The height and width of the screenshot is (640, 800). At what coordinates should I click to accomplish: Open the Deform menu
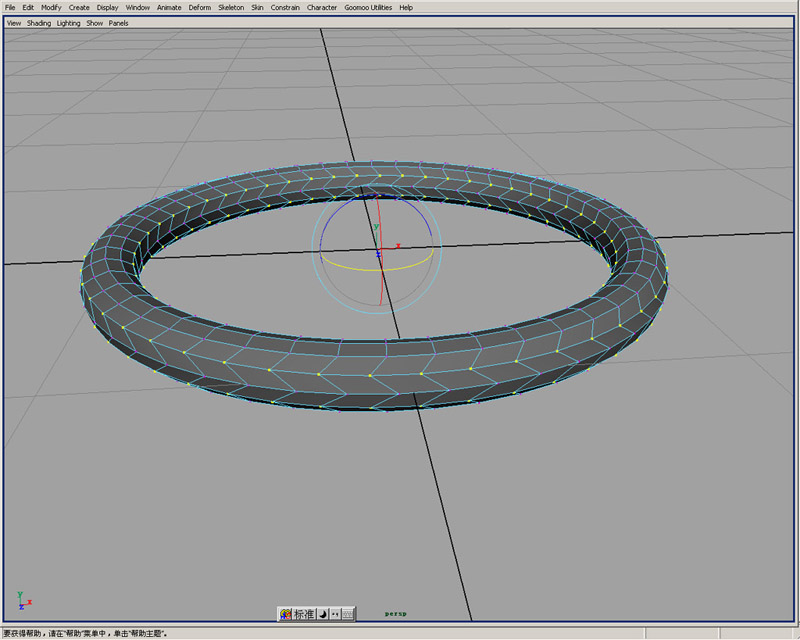click(x=199, y=8)
